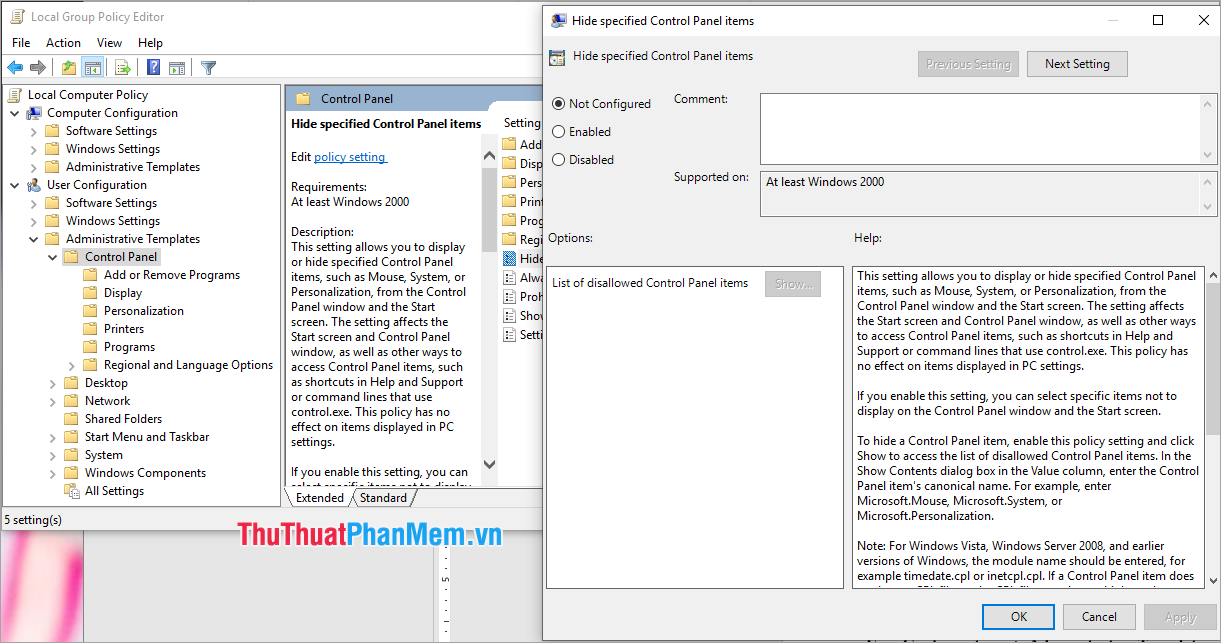Click the Up one level folder icon
This screenshot has height=643, width=1221.
[x=68, y=67]
